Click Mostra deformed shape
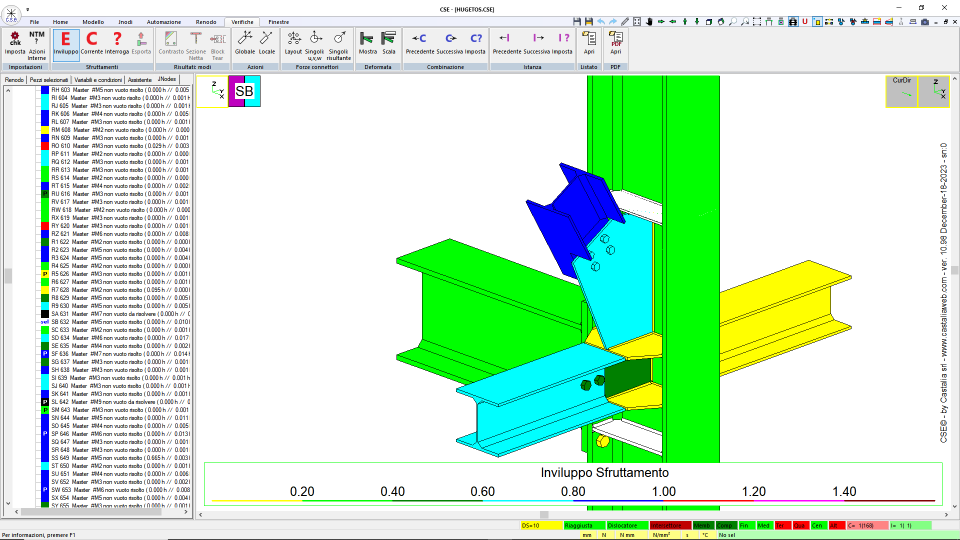The width and height of the screenshot is (960, 540). tap(367, 43)
